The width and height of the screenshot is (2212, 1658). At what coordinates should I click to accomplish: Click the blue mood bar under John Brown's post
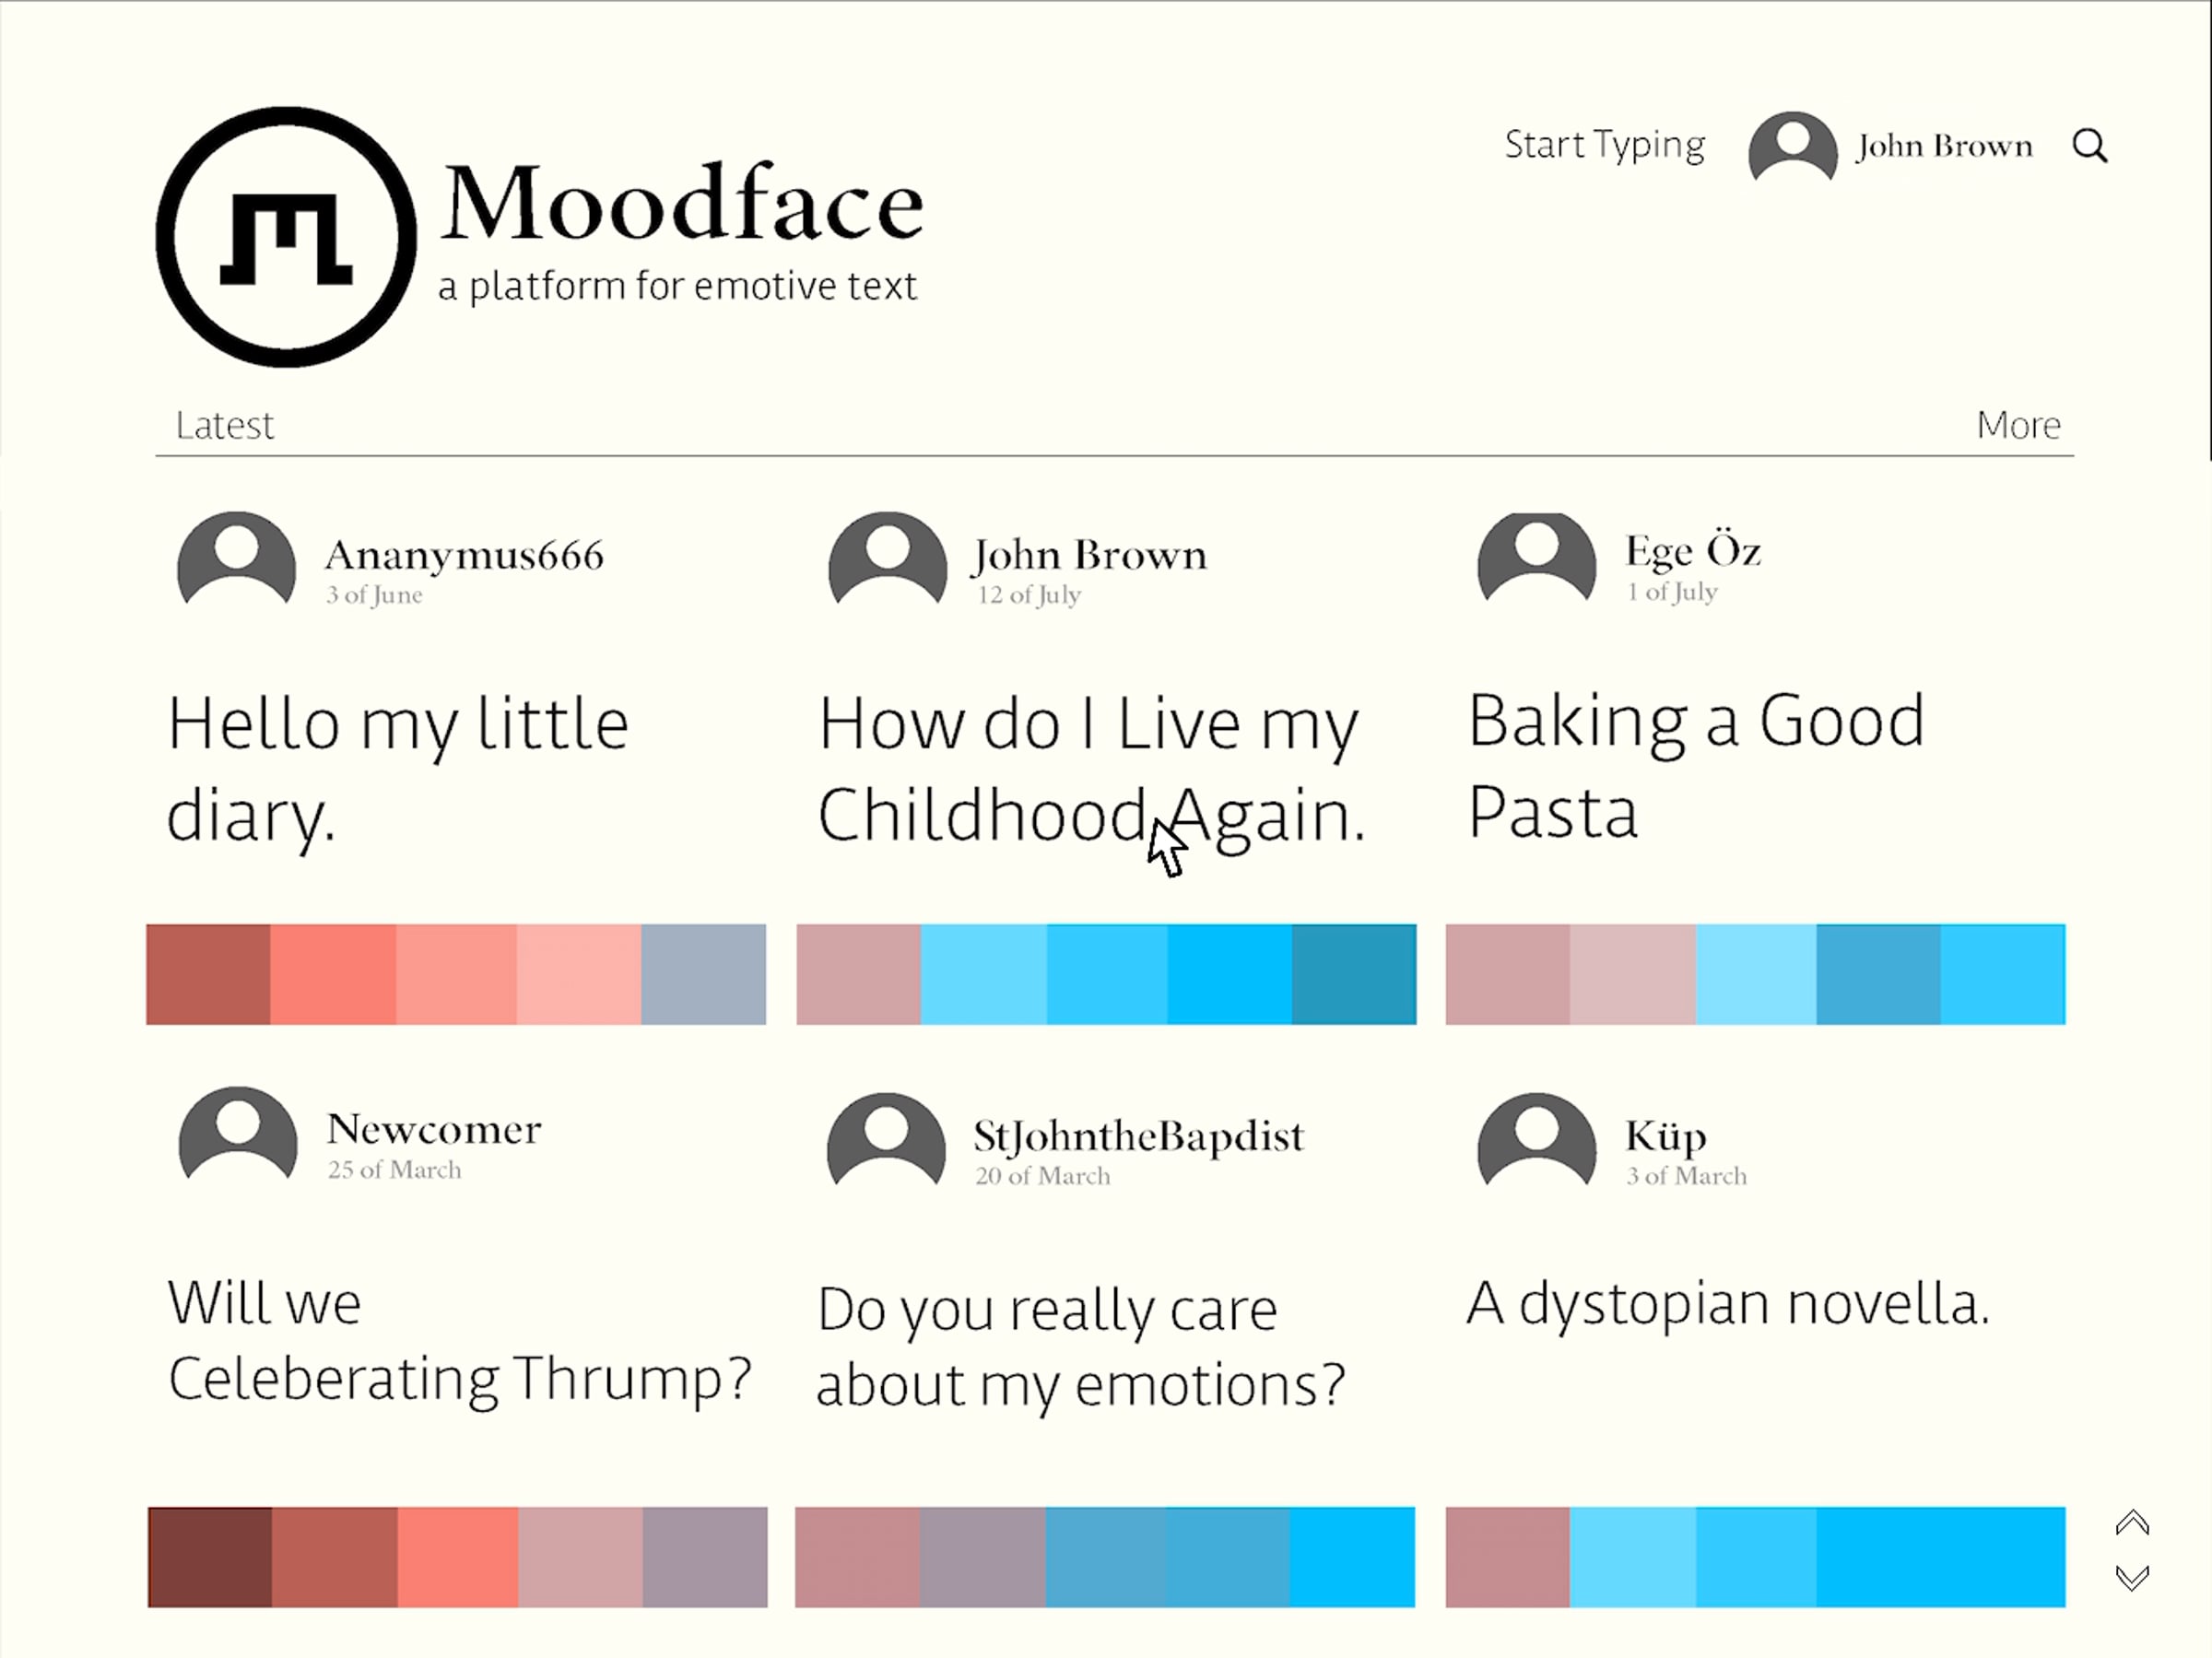coord(1106,974)
